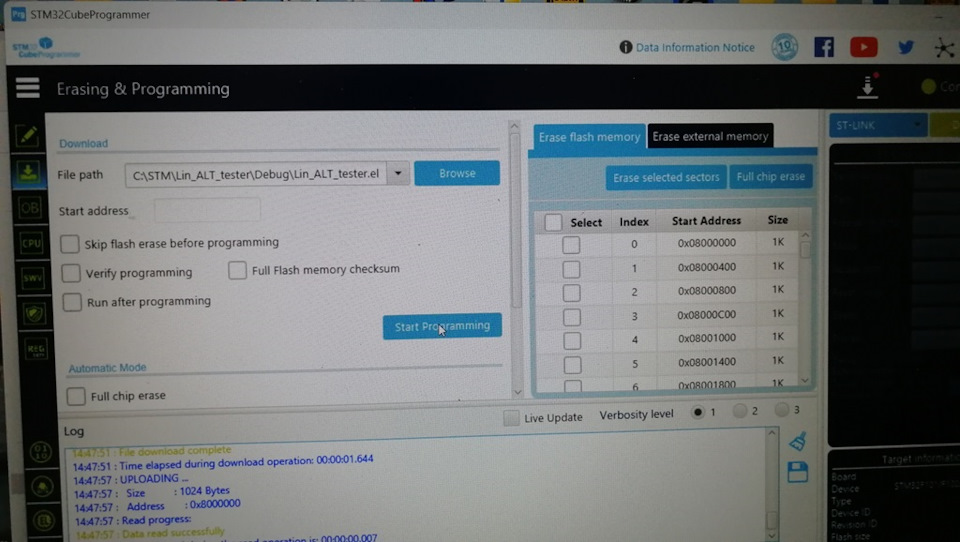Click the Size column header
This screenshot has width=960, height=542.
(778, 220)
